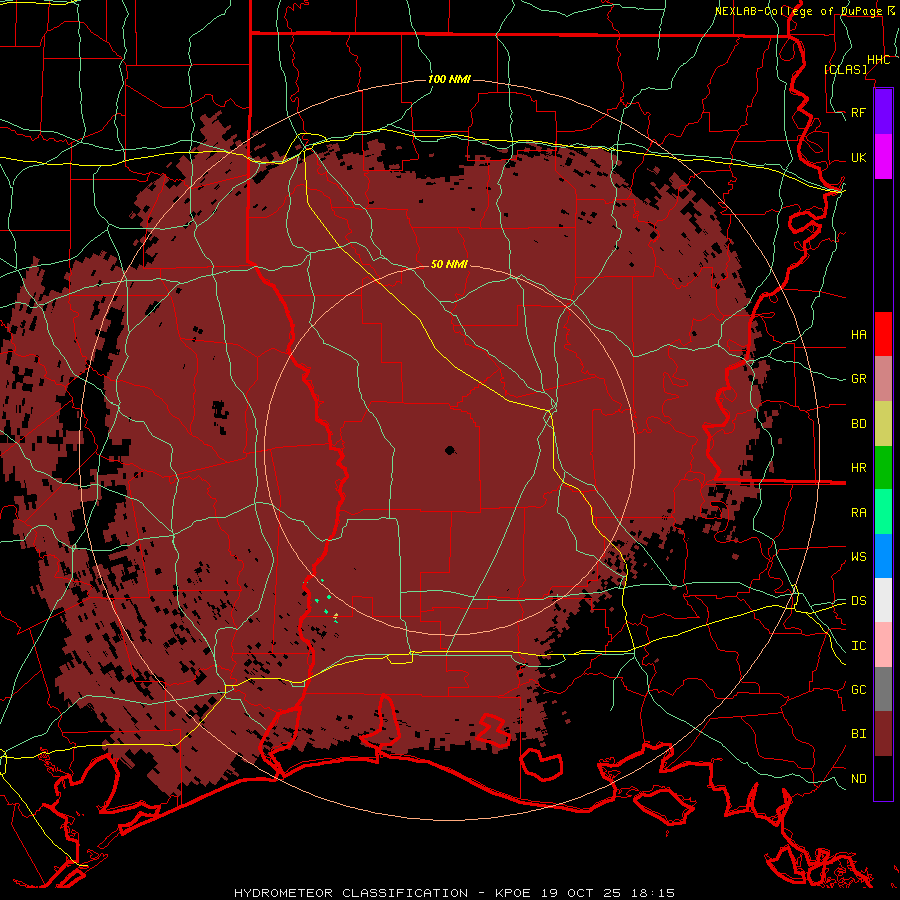Click the 100 NMI range ring label

click(449, 79)
